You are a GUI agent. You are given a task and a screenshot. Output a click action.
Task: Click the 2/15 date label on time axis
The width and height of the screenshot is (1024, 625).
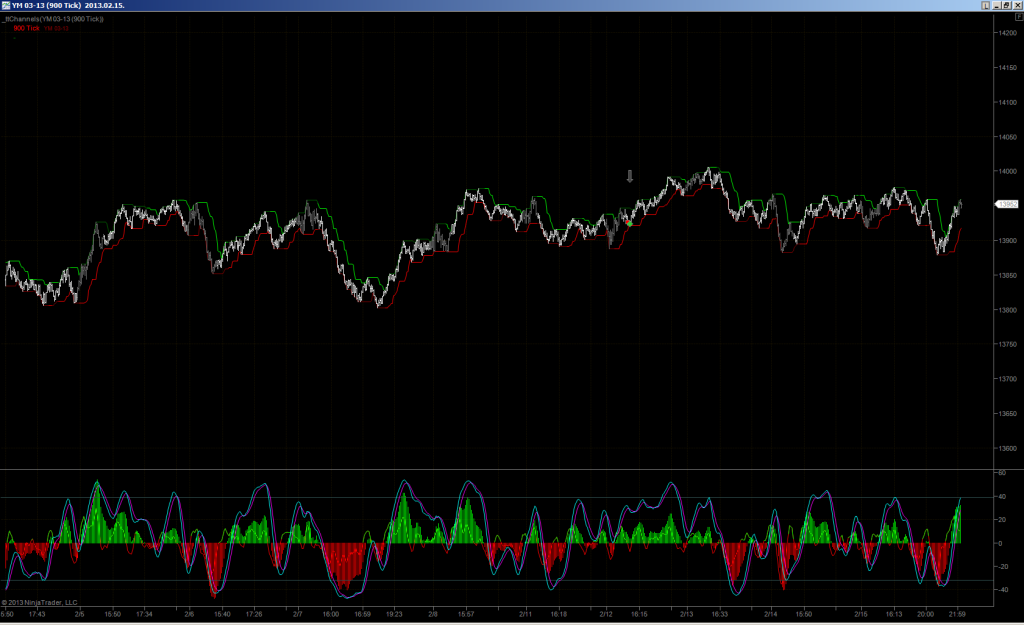[861, 614]
